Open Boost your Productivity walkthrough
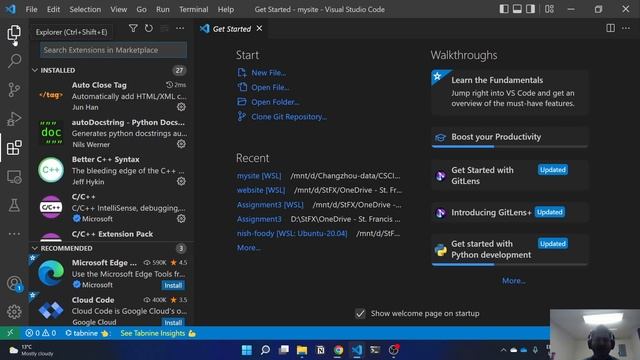This screenshot has width=640, height=360. click(509, 137)
